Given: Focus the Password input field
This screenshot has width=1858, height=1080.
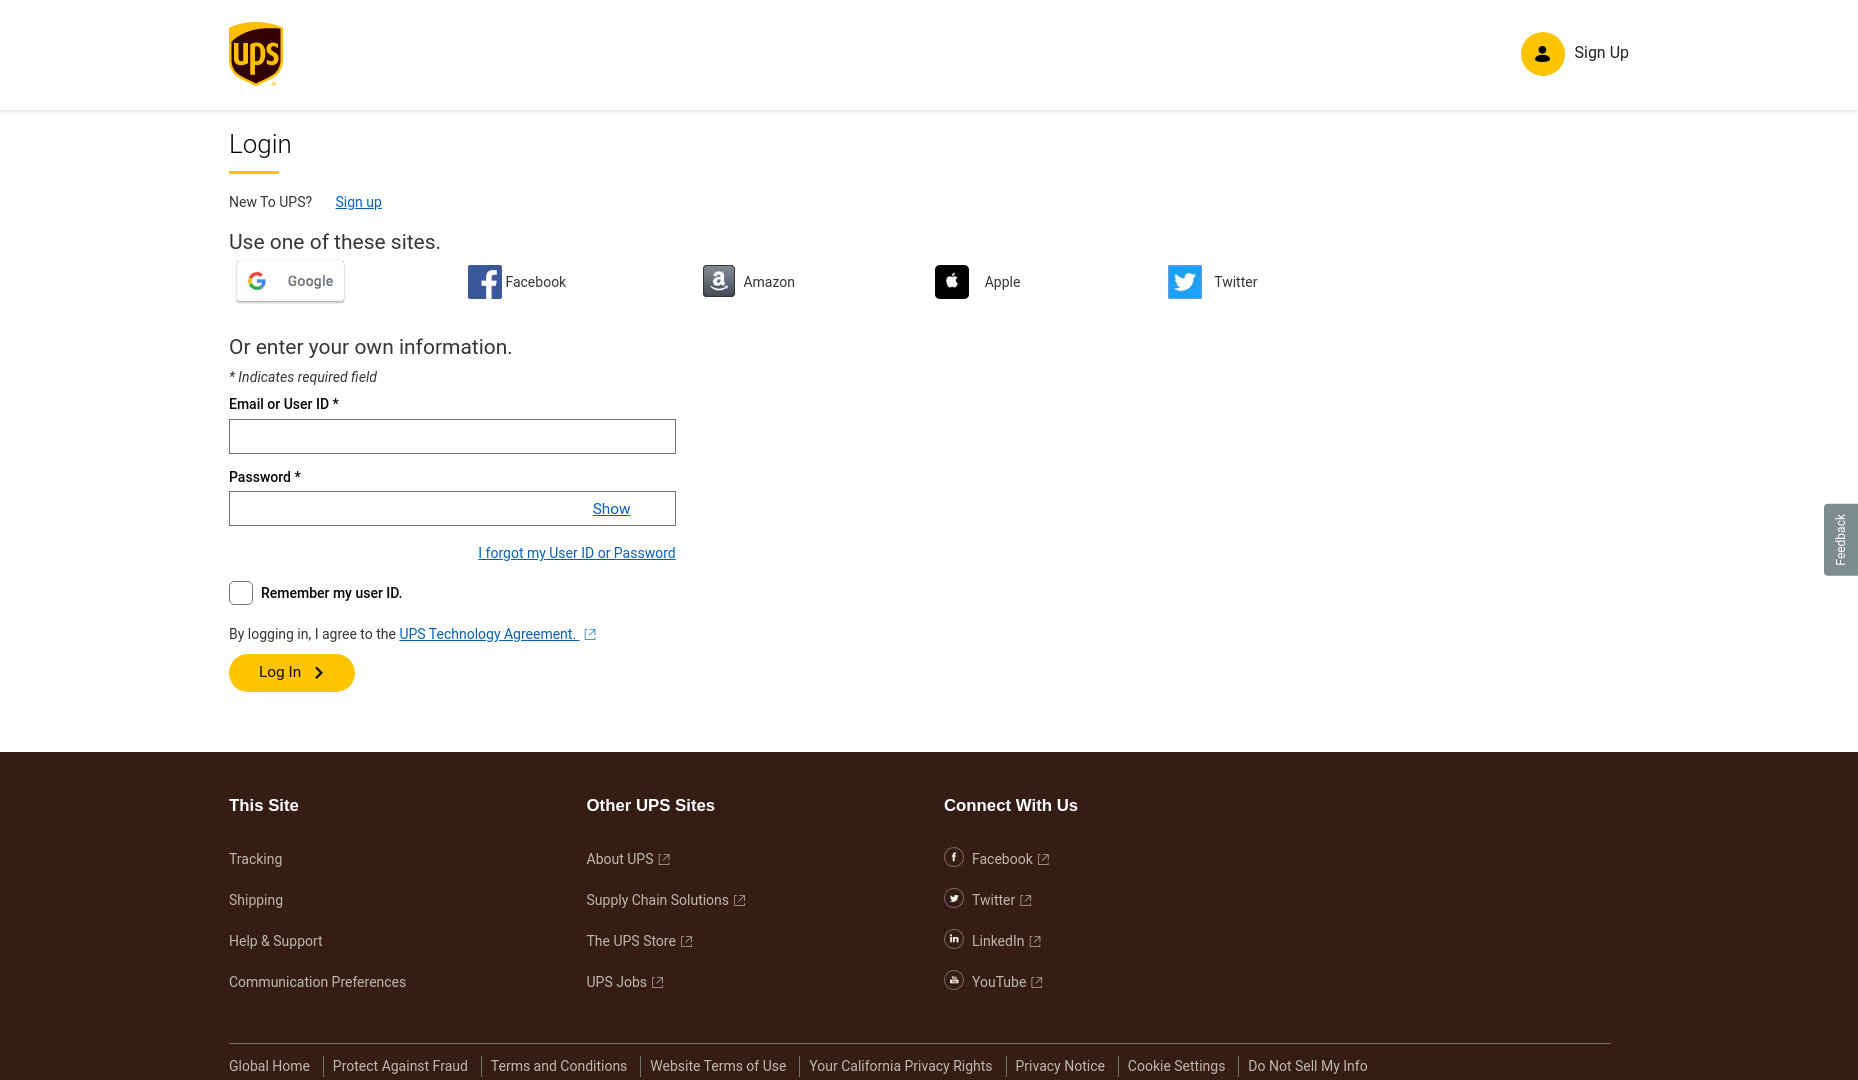Looking at the screenshot, I should click(452, 508).
